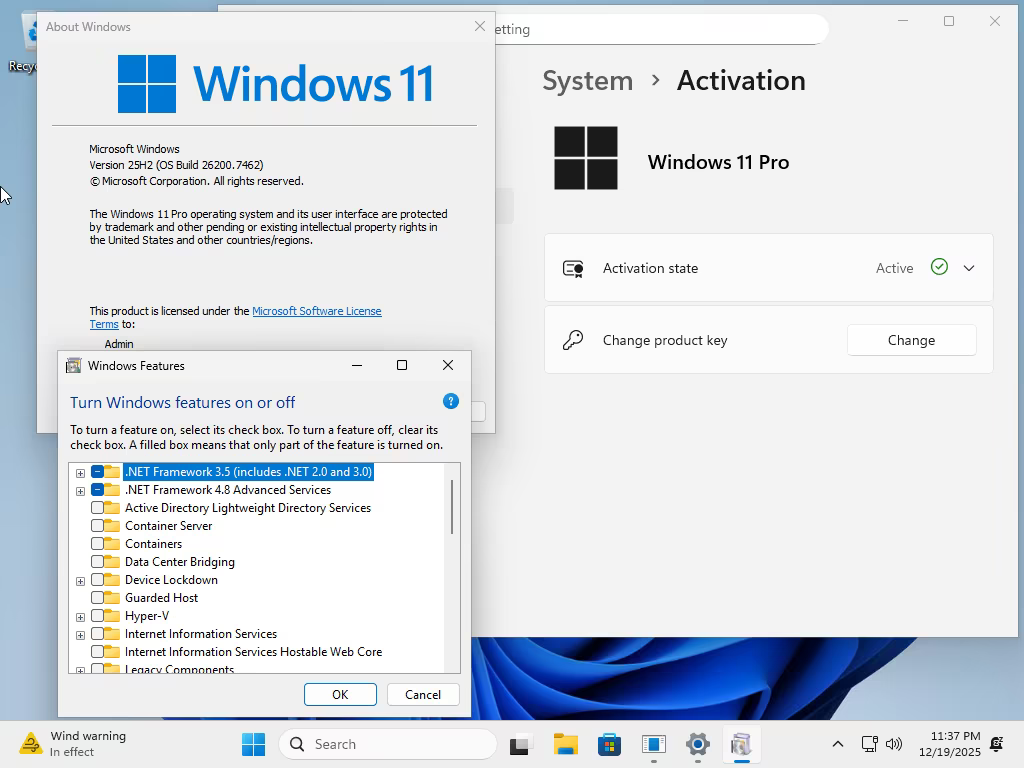This screenshot has width=1024, height=768.
Task: Click the Windows Features list scrollbar
Action: [452, 507]
